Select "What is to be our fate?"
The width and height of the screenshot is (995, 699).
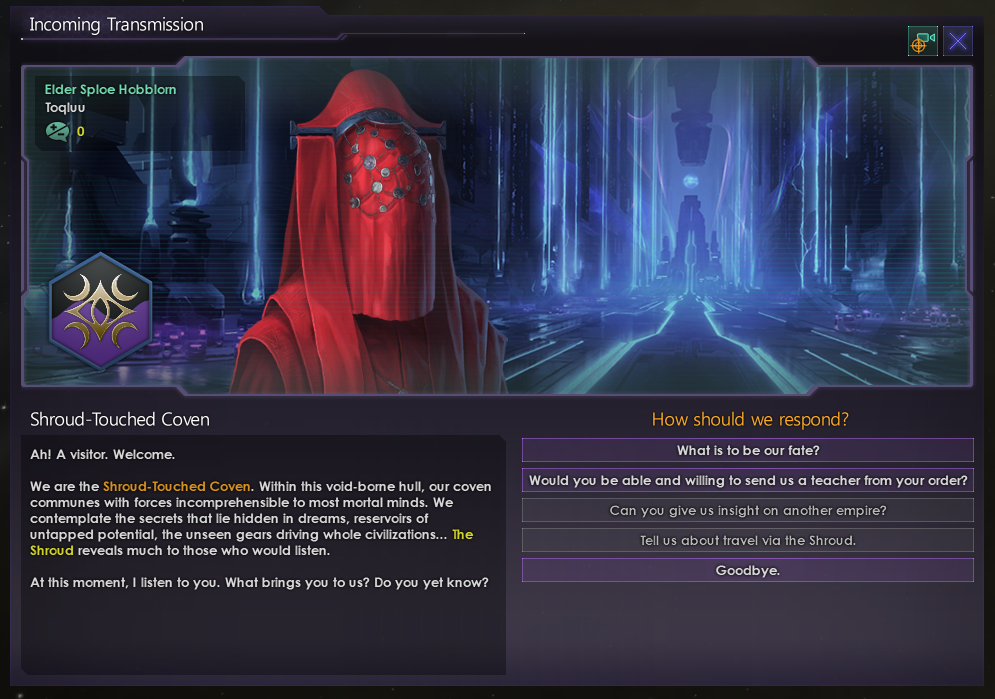(748, 450)
